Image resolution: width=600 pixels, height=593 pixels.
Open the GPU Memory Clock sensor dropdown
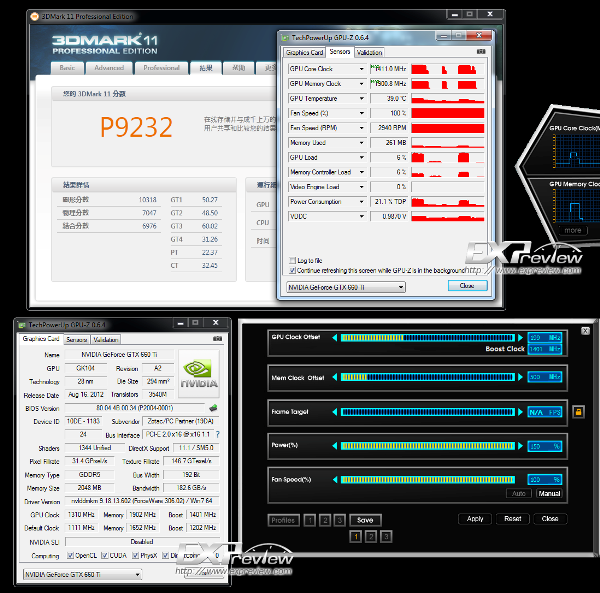(x=361, y=84)
